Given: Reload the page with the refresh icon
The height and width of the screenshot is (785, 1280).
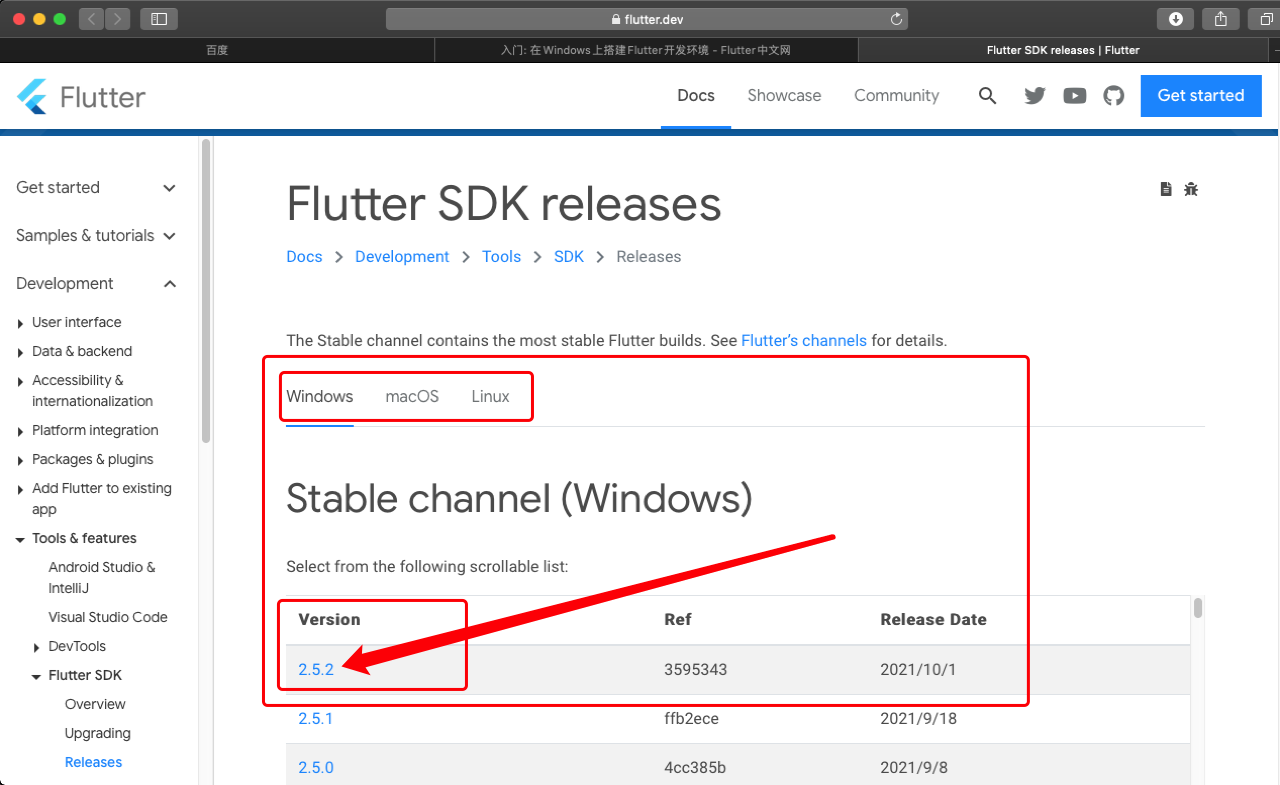Looking at the screenshot, I should pos(897,19).
